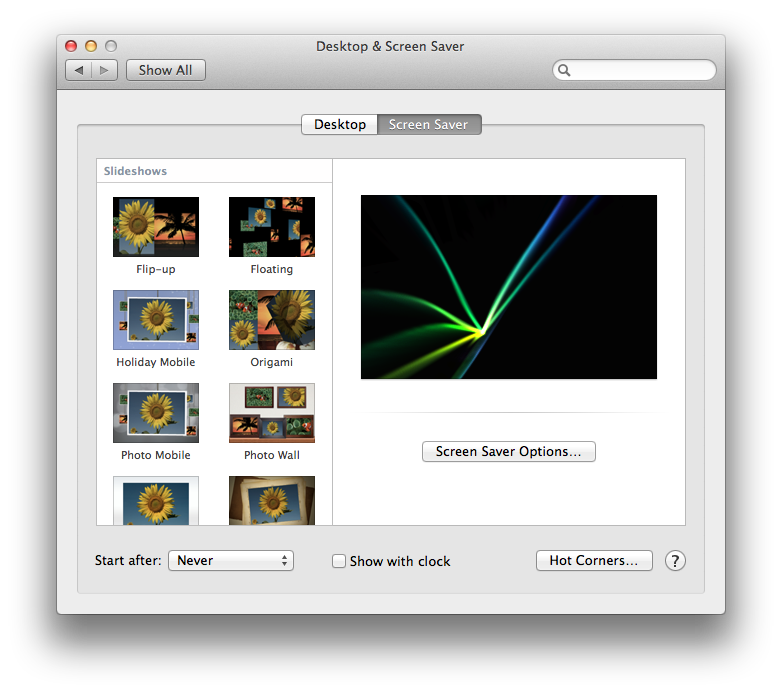Open Screen Saver Options

click(509, 451)
